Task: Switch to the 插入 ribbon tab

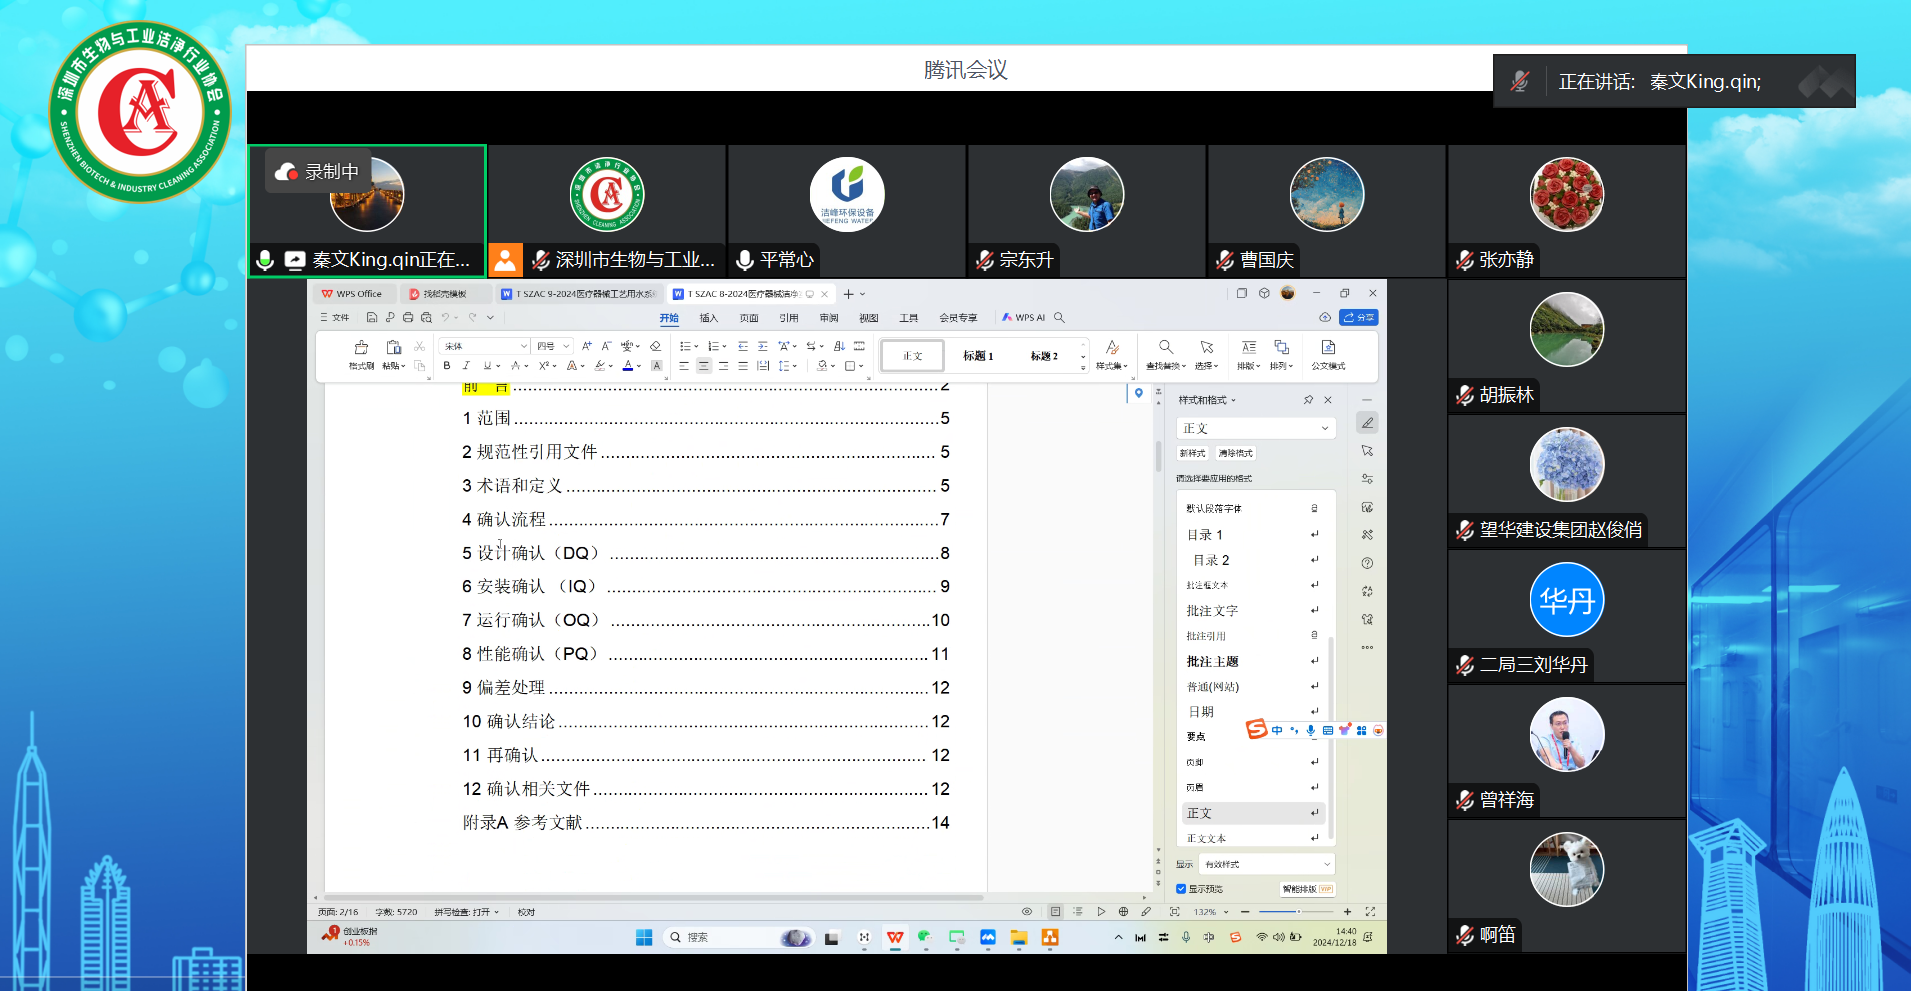Action: point(709,317)
